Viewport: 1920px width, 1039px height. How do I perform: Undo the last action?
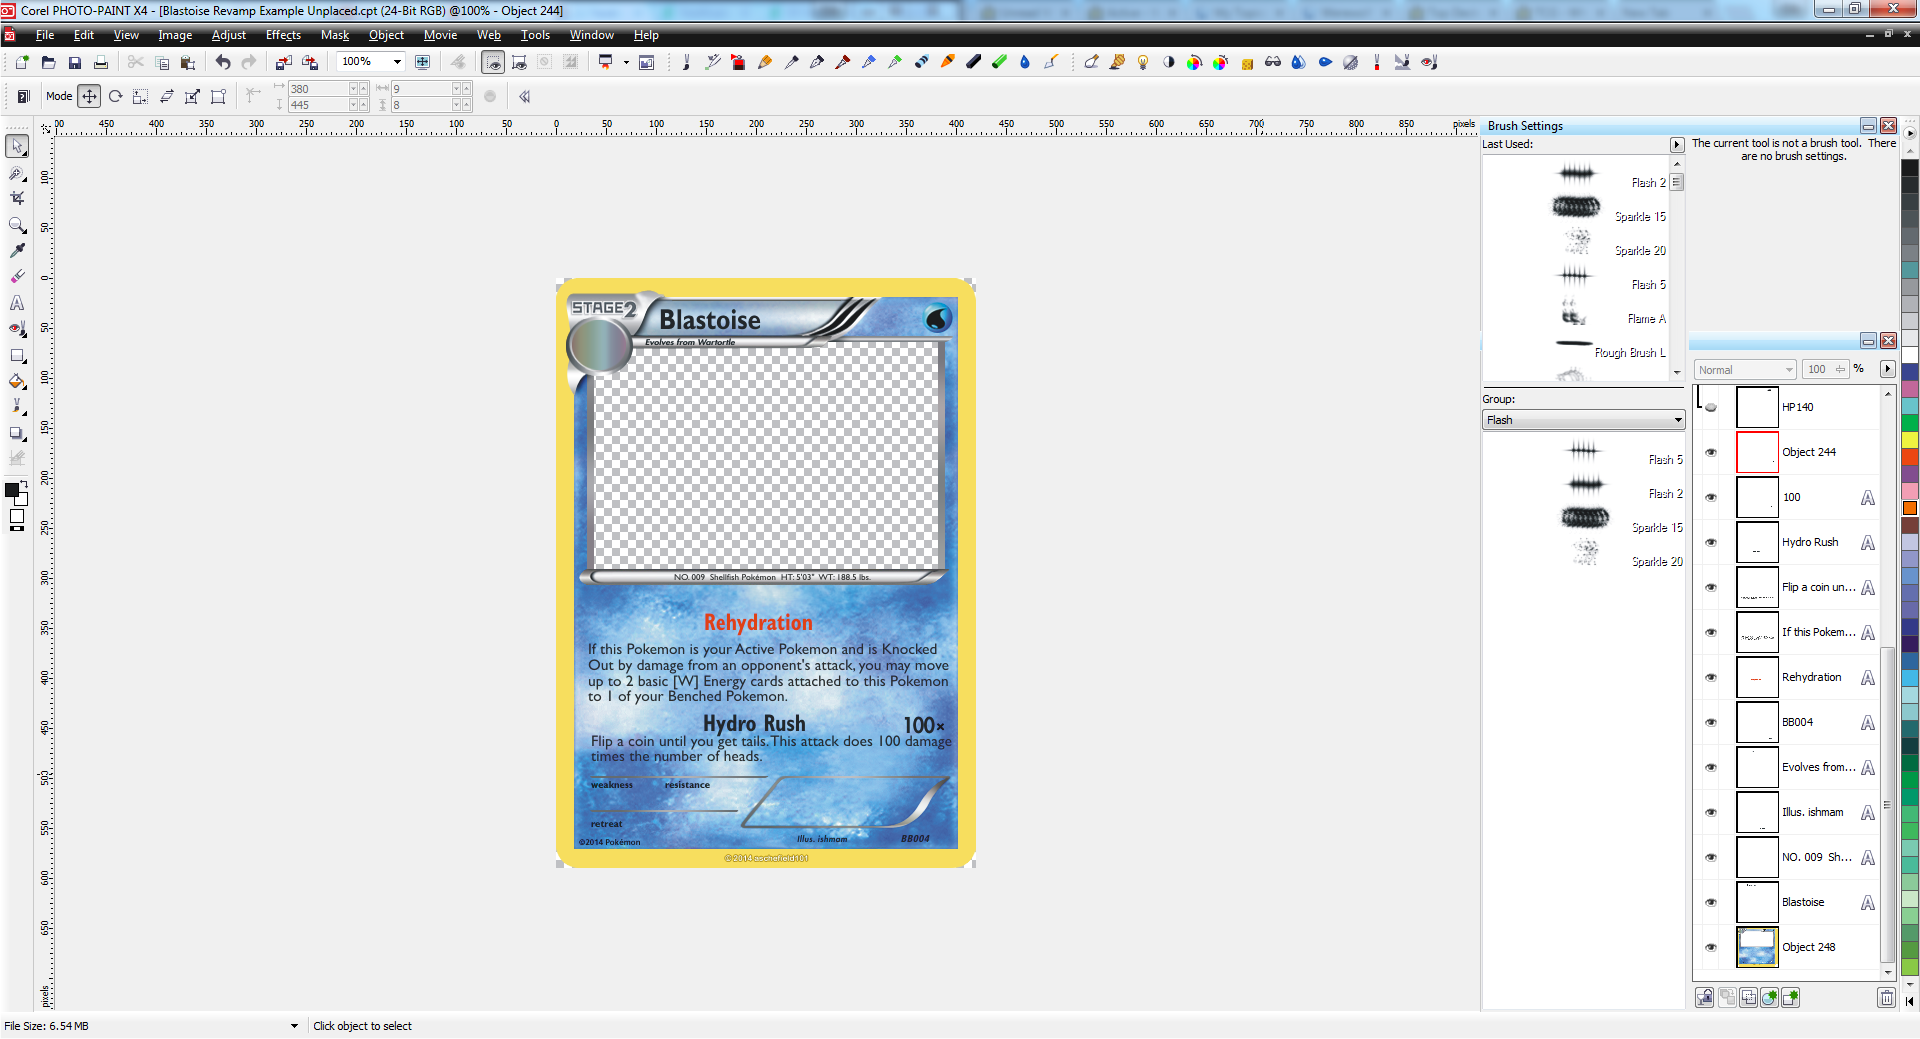223,62
